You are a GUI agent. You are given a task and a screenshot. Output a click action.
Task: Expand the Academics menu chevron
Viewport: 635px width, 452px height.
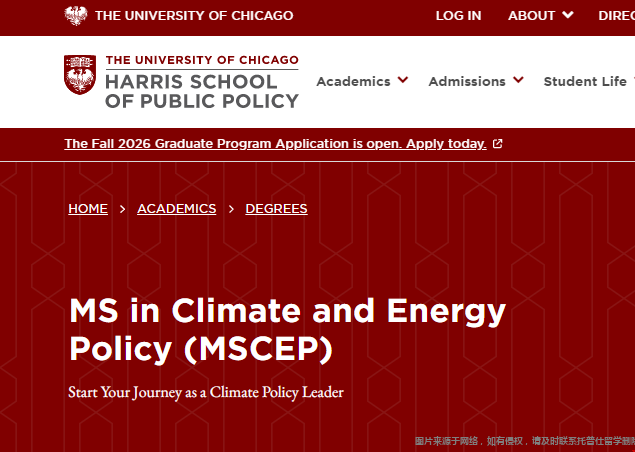[403, 81]
